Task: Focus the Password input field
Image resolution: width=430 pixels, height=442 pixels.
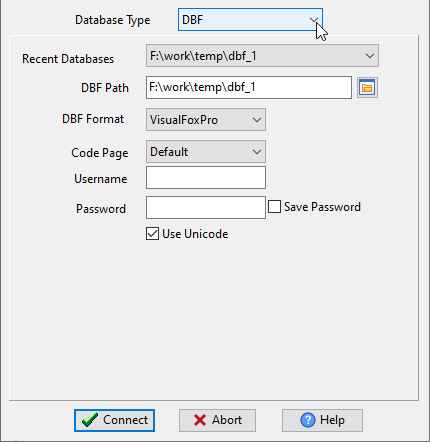Action: pyautogui.click(x=206, y=207)
